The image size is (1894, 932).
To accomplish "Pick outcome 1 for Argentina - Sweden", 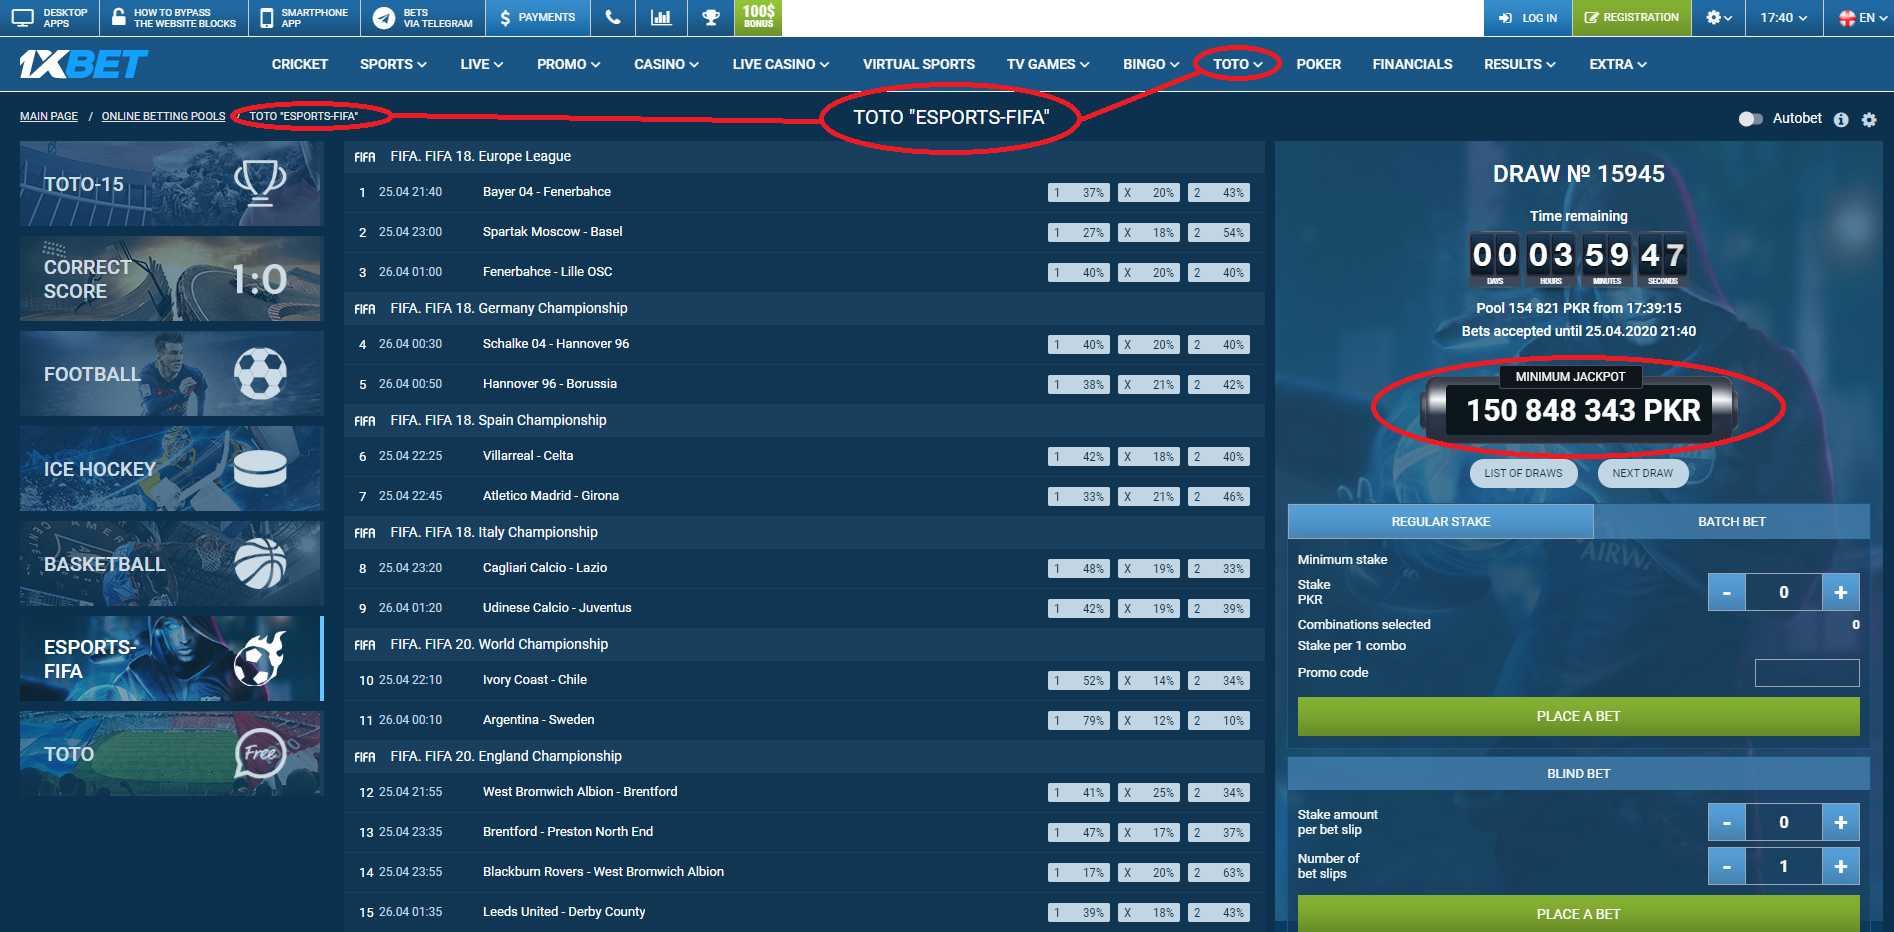I will 1078,720.
